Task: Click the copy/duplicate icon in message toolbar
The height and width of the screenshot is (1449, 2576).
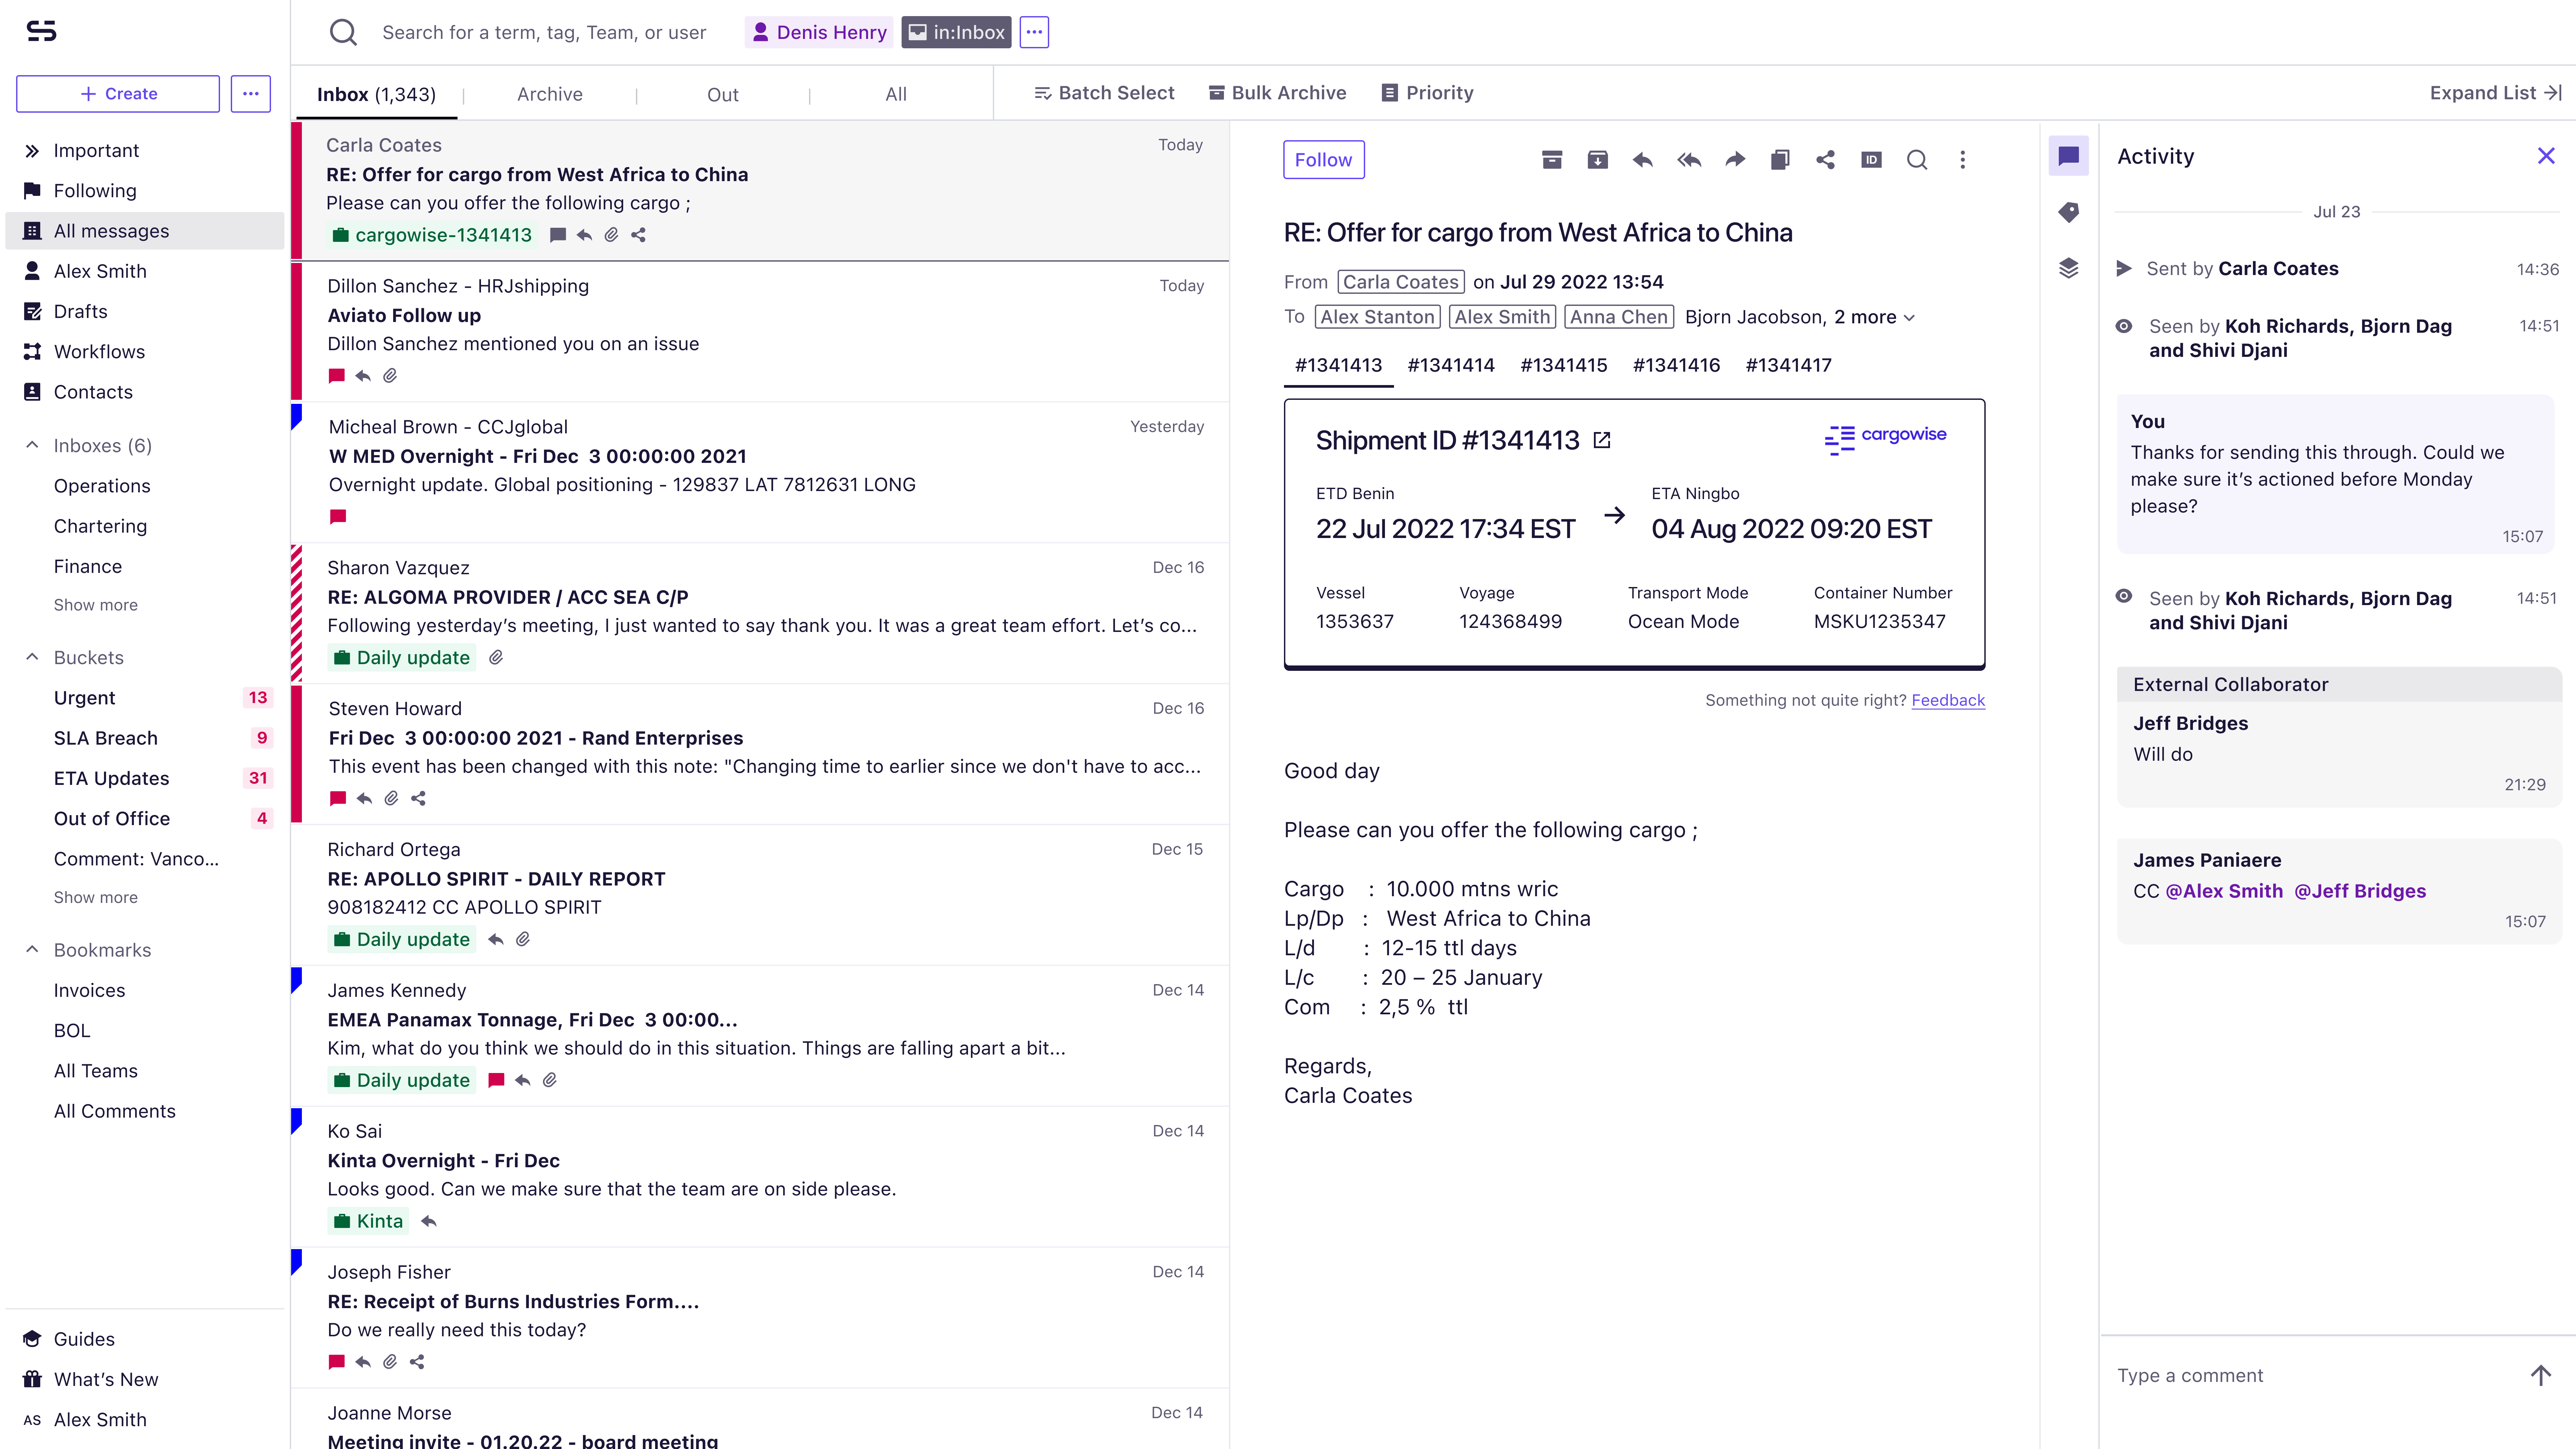Action: coord(1780,160)
